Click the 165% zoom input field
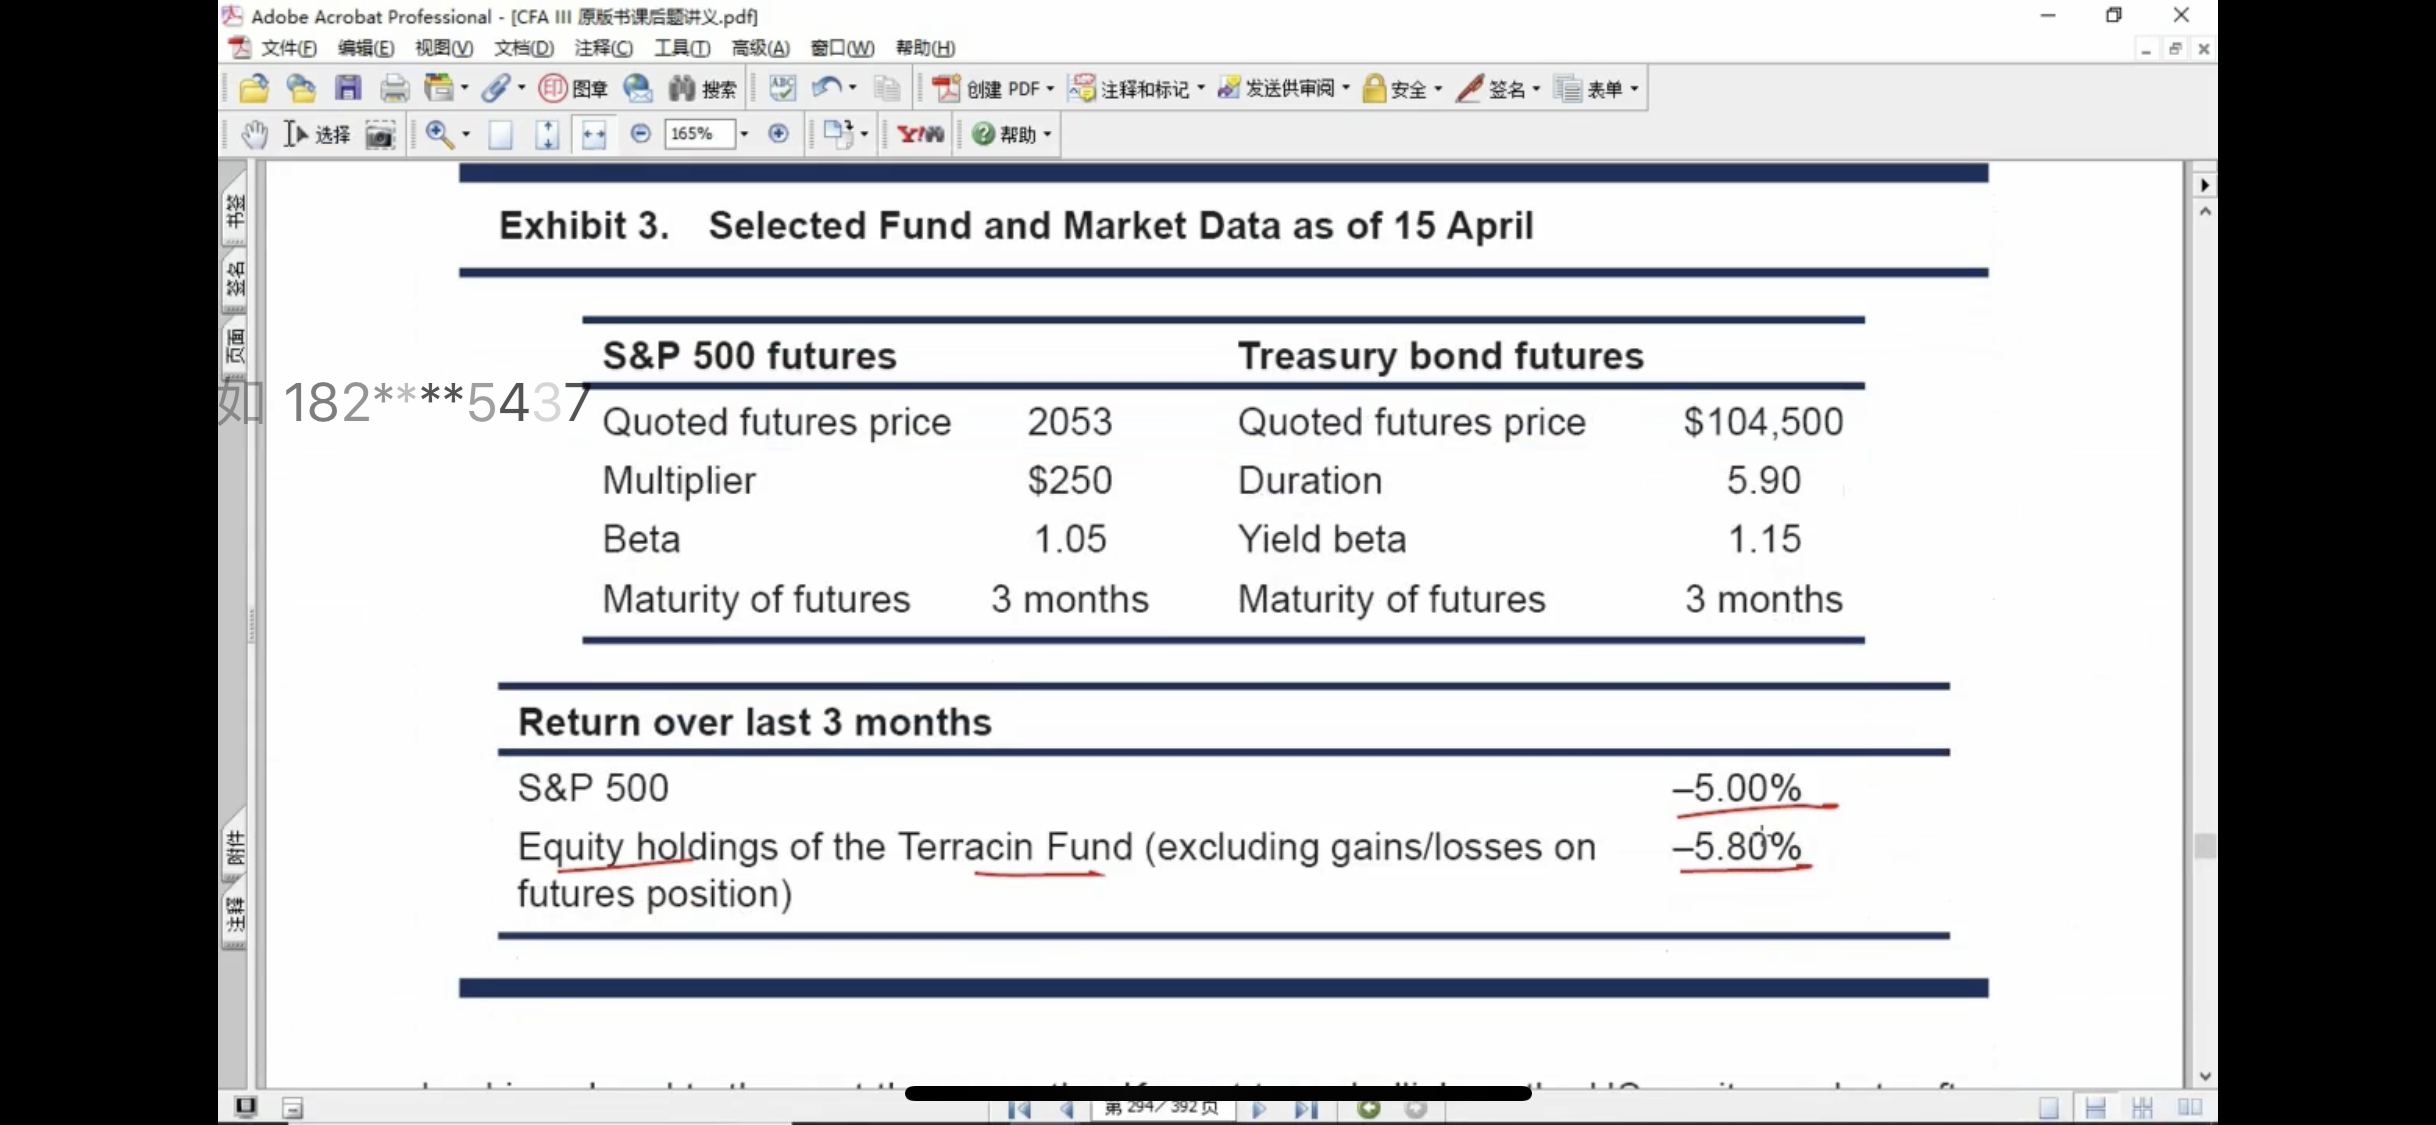The width and height of the screenshot is (2436, 1125). click(699, 134)
